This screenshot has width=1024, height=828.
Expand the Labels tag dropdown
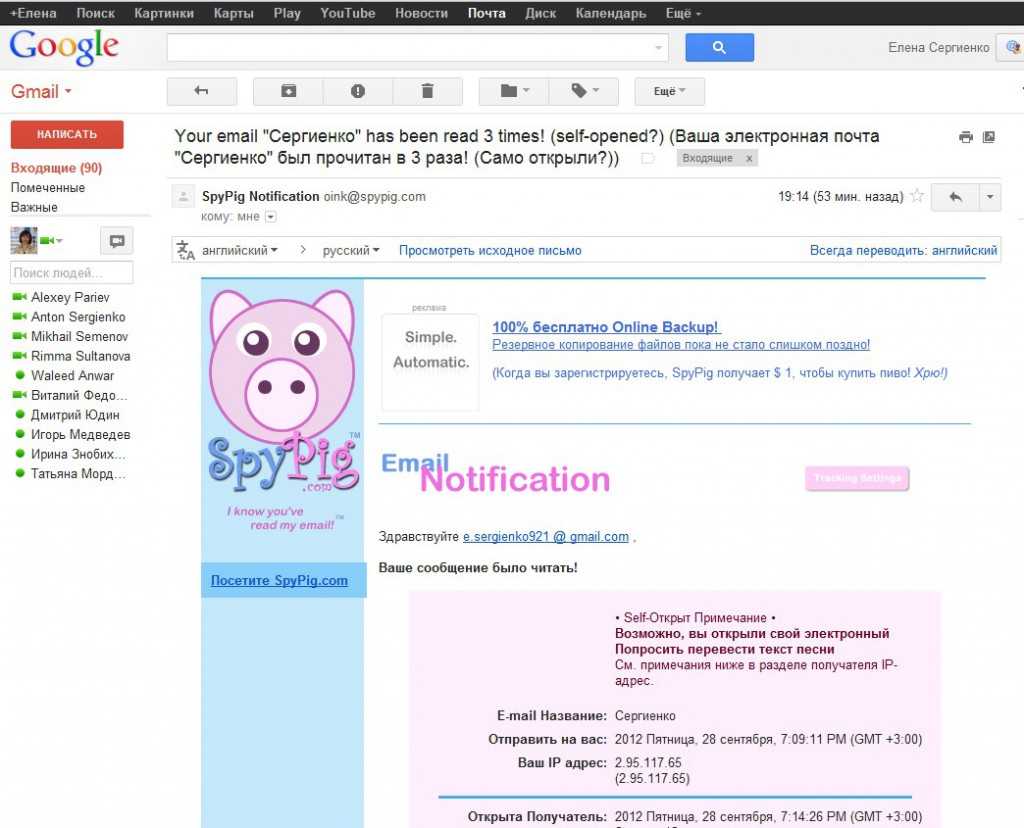tap(584, 91)
